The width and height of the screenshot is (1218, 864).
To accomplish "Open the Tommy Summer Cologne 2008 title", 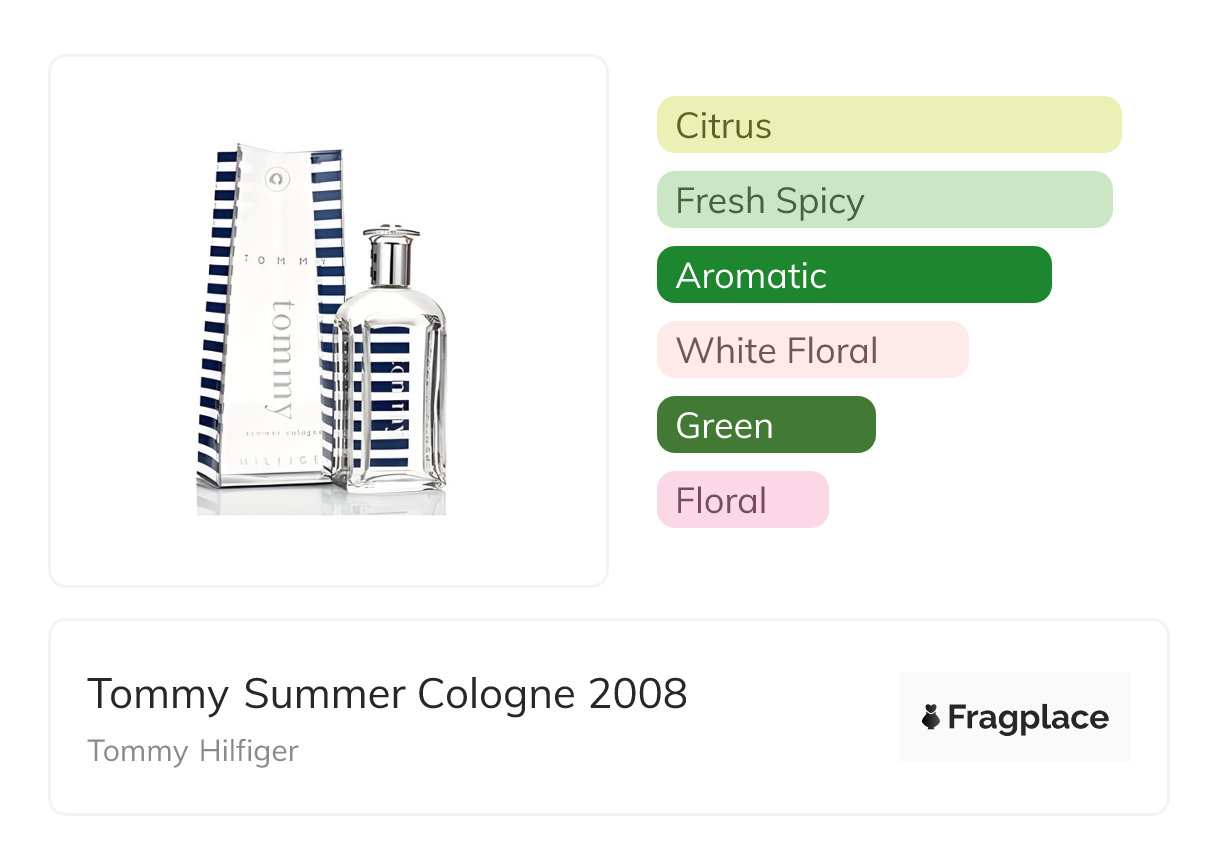I will 387,694.
